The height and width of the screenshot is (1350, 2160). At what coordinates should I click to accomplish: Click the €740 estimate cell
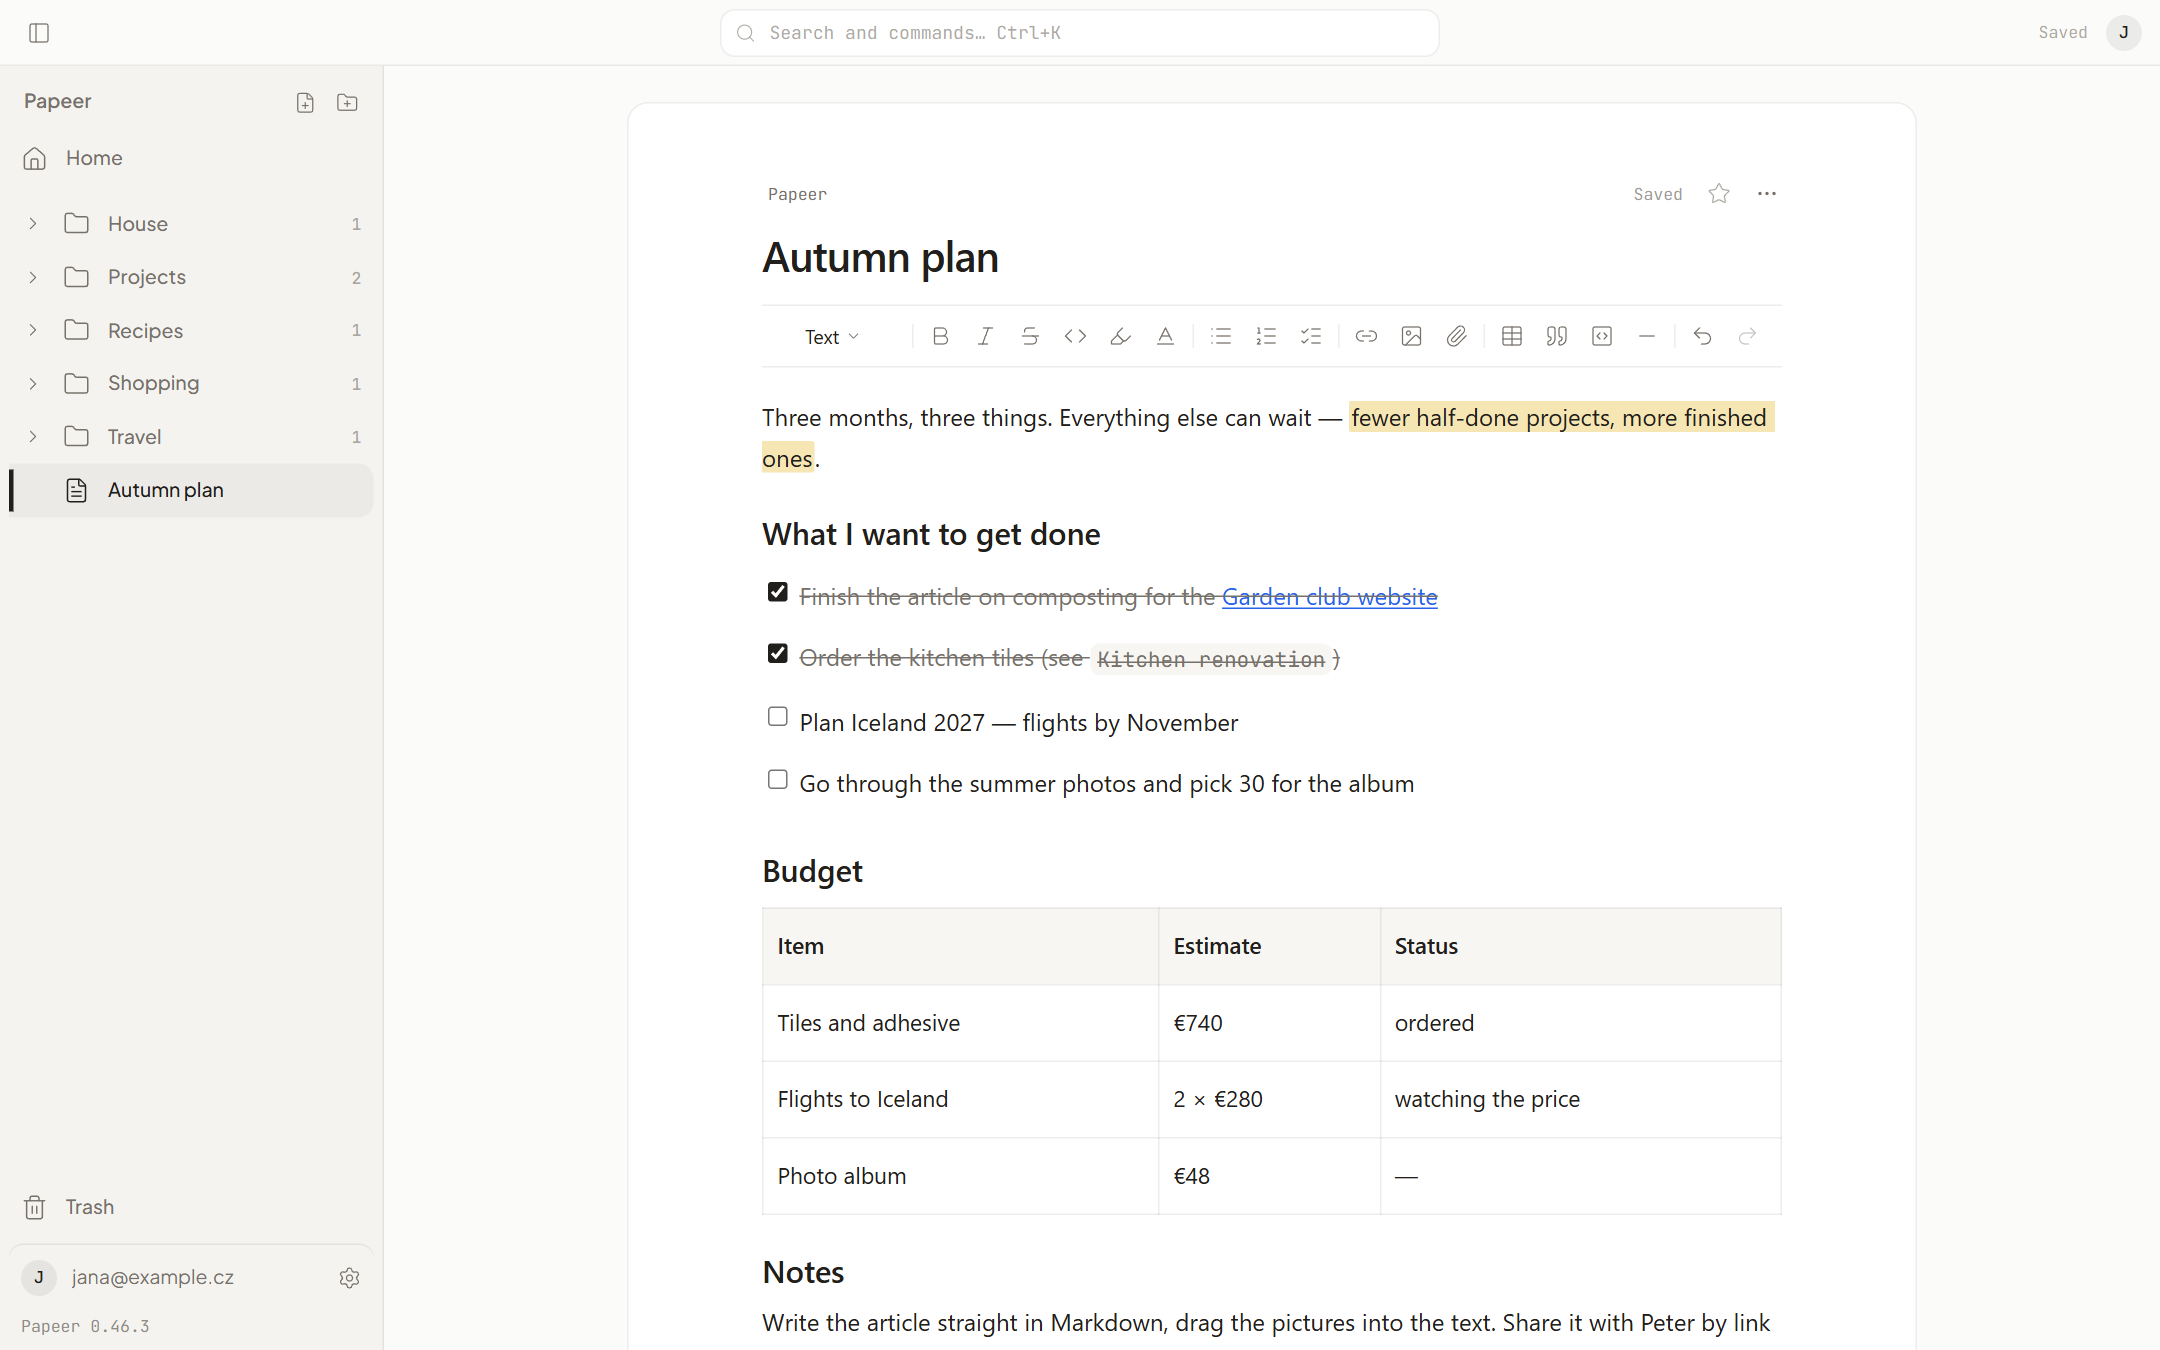(x=1269, y=1023)
